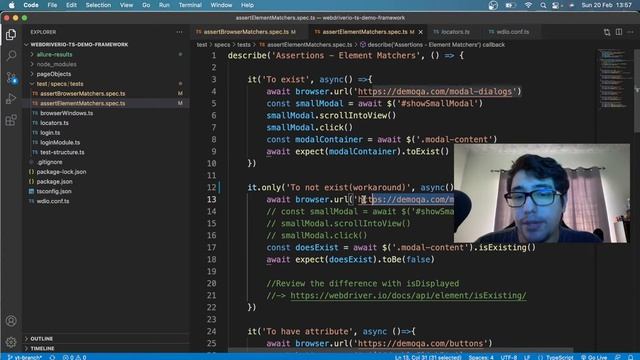Viewport: 640px width, 360px height.
Task: Follow the demoqa.com/modal-dialogs URL on line 4
Action: tap(435, 91)
